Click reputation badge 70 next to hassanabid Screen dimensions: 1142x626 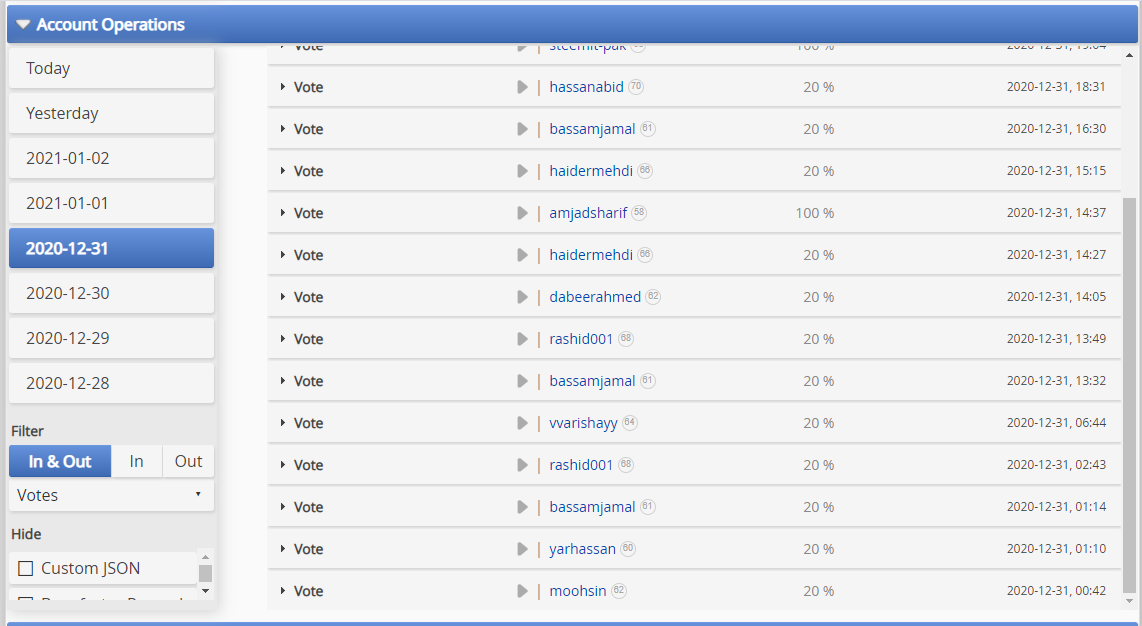coord(636,87)
